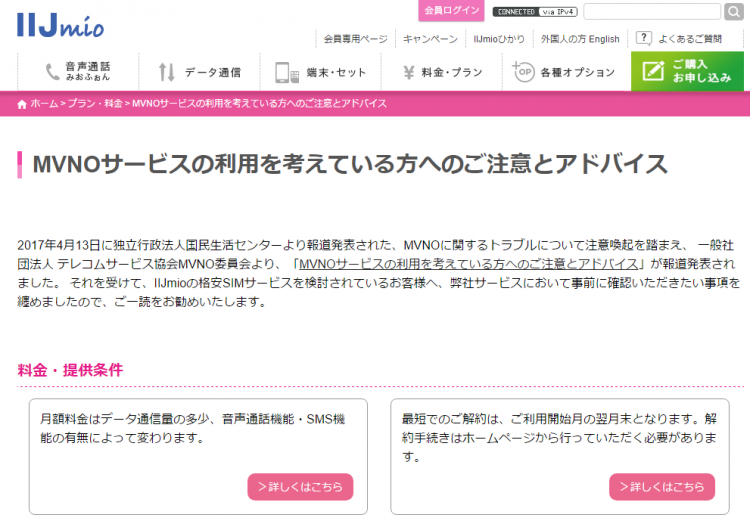The image size is (750, 527).
Task: Click the CONNECTED via IPv4 badge
Action: 535,12
